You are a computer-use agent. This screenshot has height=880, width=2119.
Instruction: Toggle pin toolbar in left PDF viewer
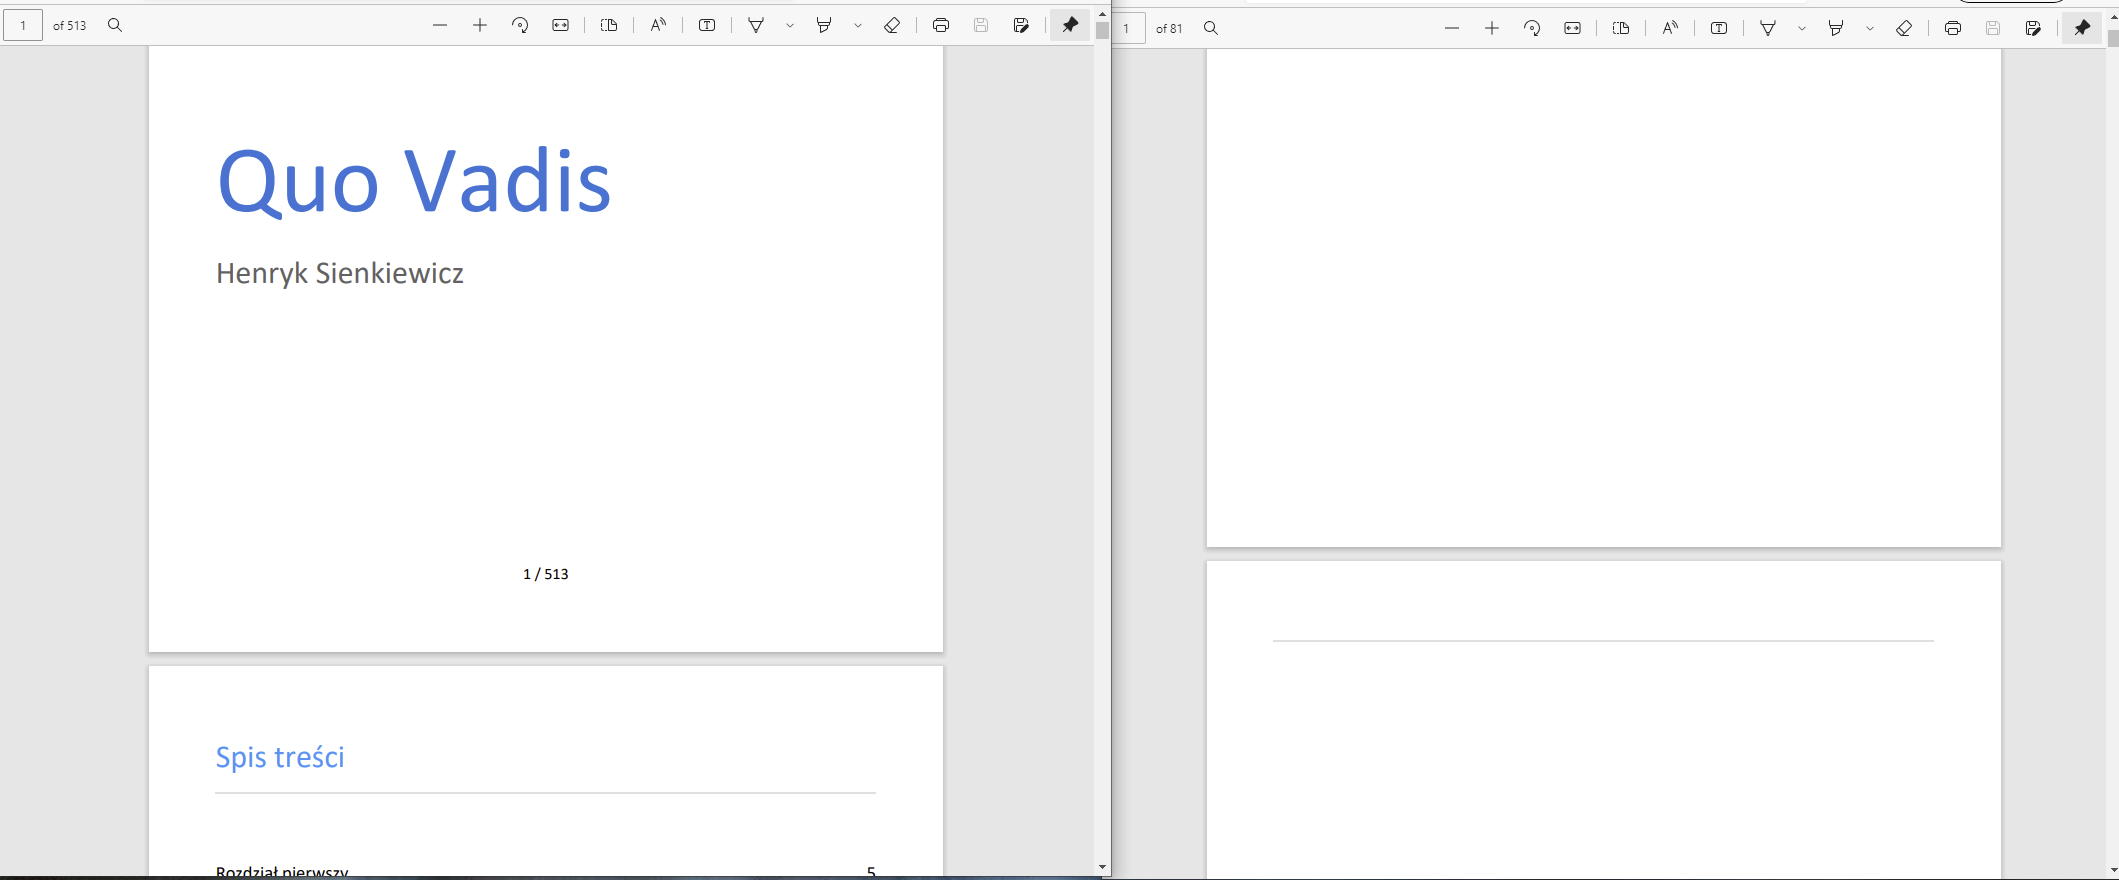pos(1070,25)
